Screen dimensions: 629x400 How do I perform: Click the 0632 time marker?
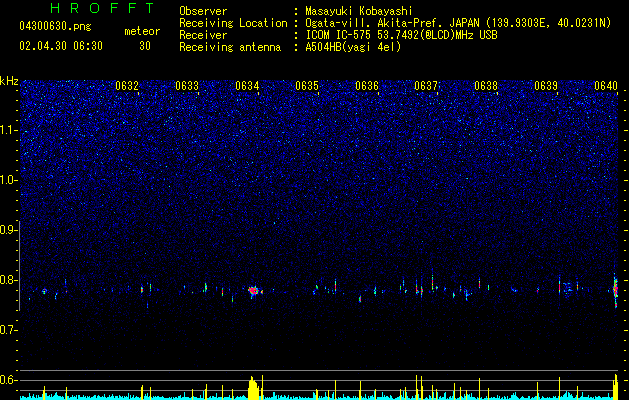coord(127,86)
